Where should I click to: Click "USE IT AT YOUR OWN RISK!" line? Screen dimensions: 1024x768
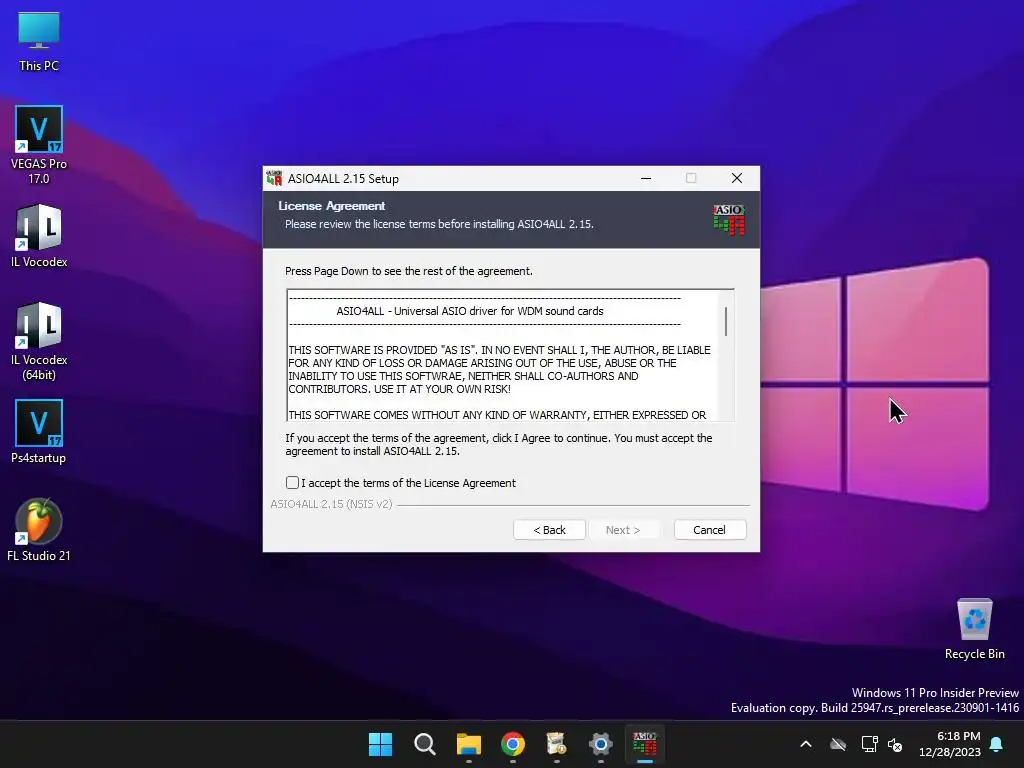[x=443, y=389]
